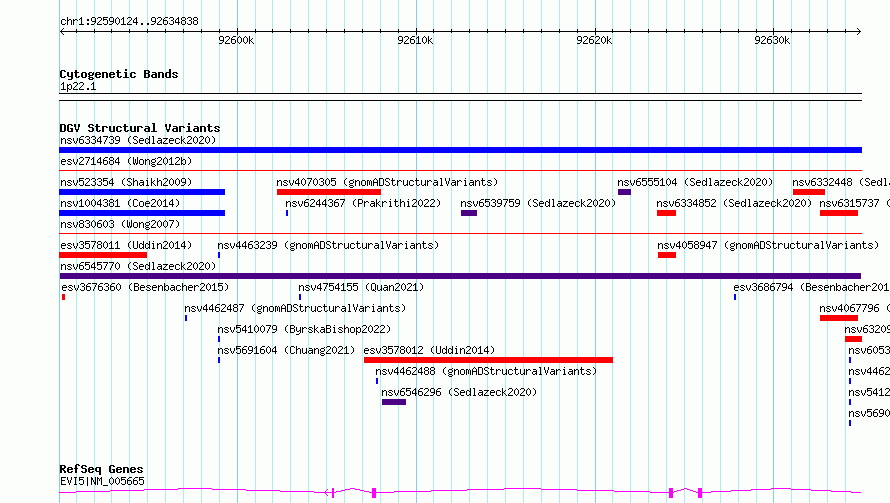Open the esv3578012 (Uddin2014) label text
890x503 pixels.
pos(429,350)
